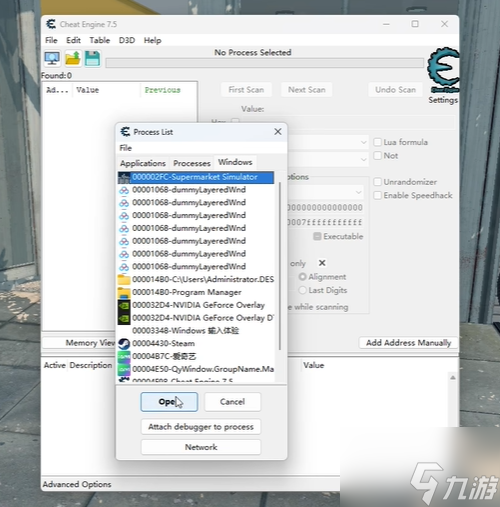The height and width of the screenshot is (507, 500).
Task: Select the Program Manager folder entry
Action: click(x=196, y=292)
